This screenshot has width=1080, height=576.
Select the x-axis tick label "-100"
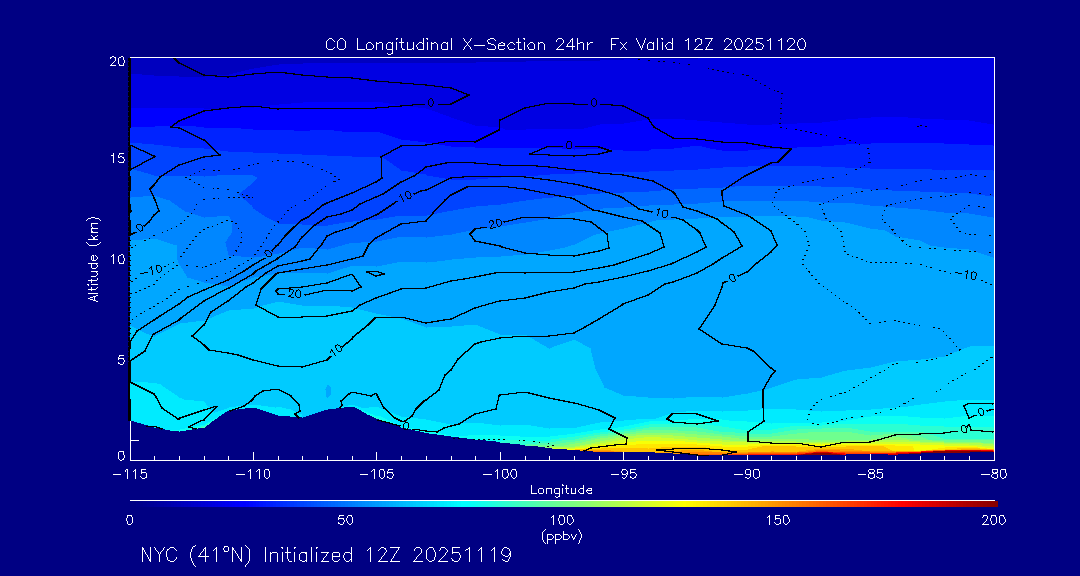(499, 475)
